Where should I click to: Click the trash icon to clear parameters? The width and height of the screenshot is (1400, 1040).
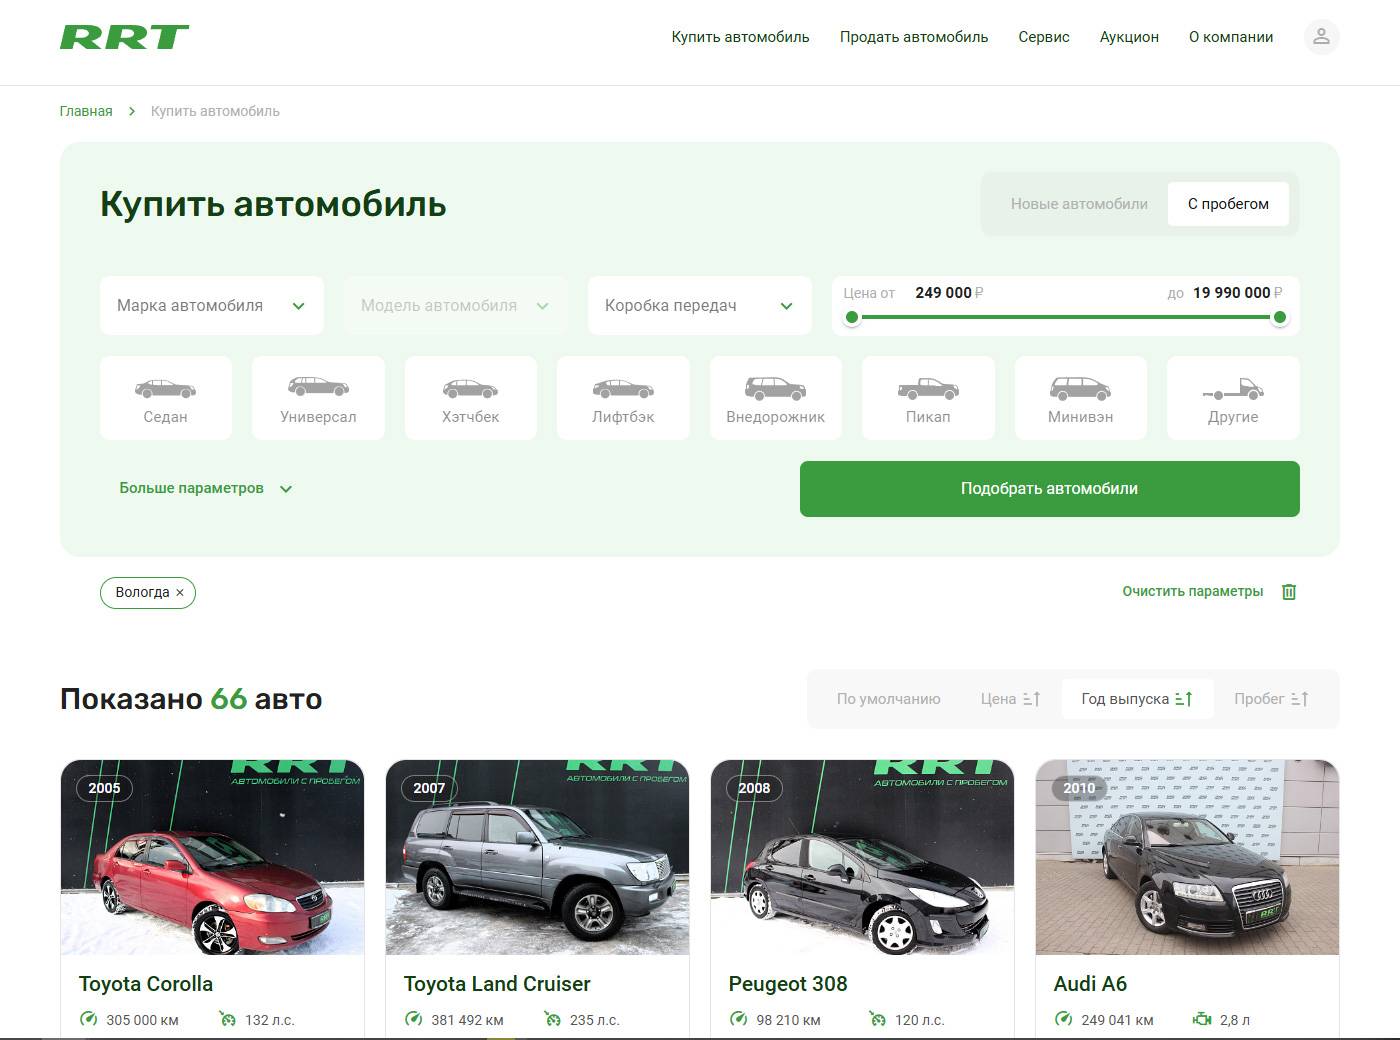(1289, 592)
